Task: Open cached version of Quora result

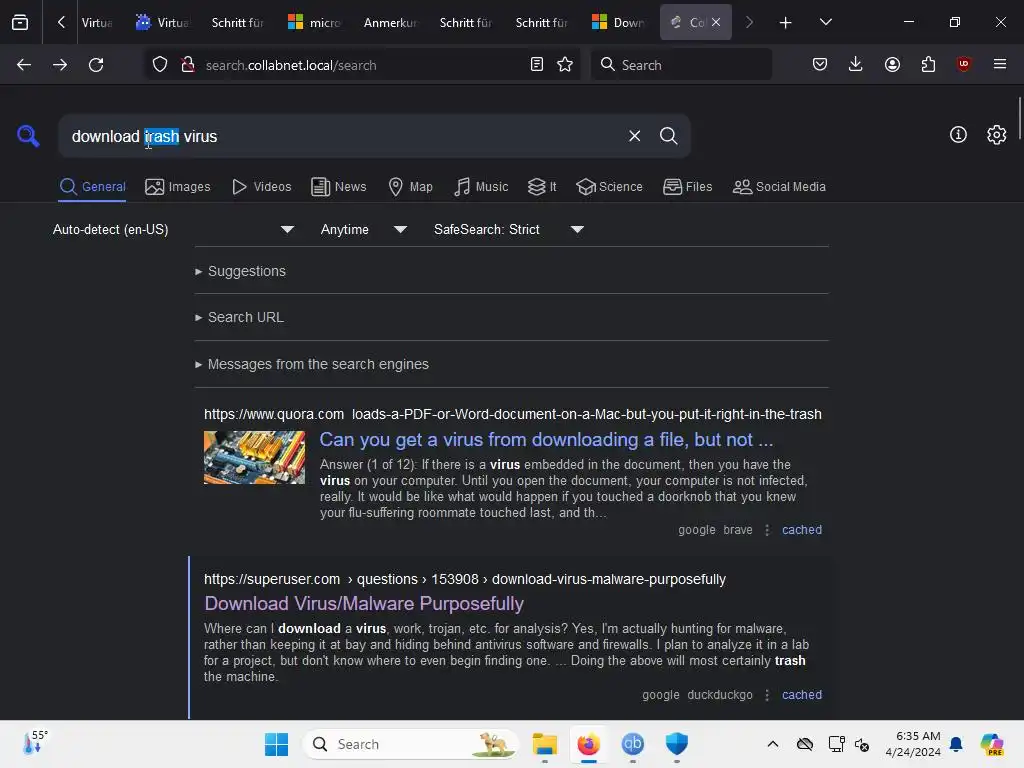Action: [x=802, y=530]
